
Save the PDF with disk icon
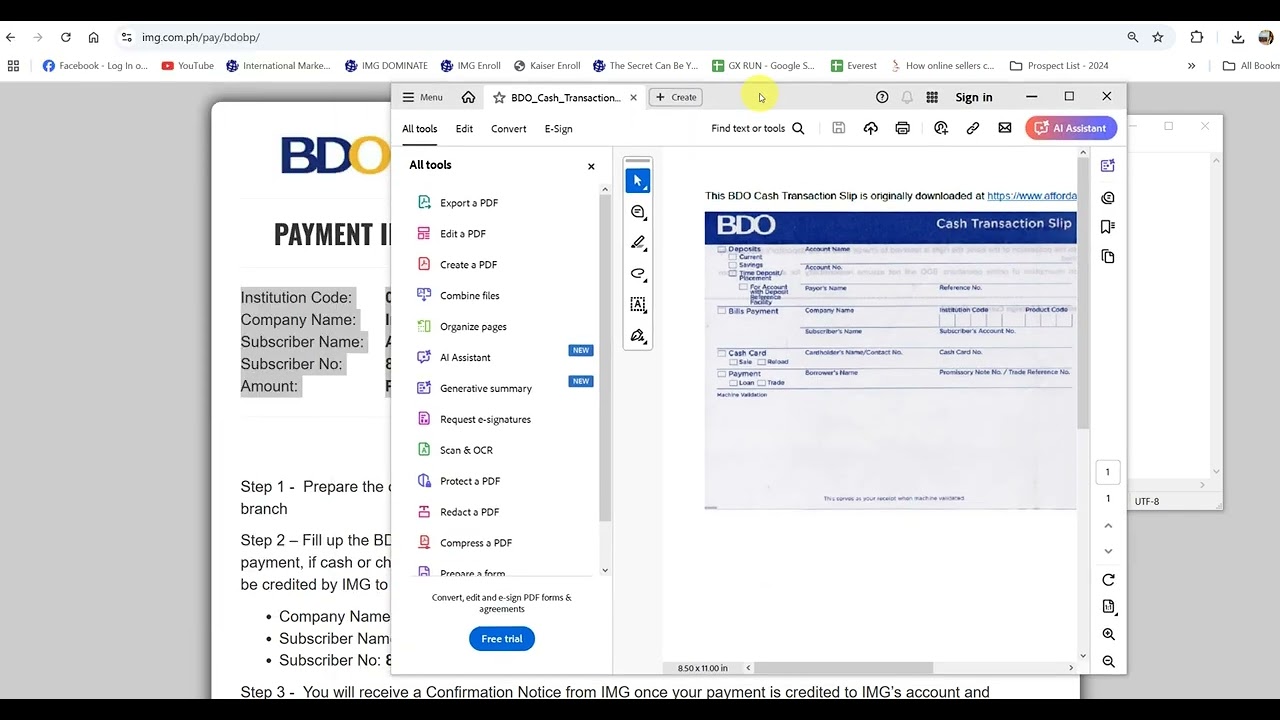[x=839, y=128]
